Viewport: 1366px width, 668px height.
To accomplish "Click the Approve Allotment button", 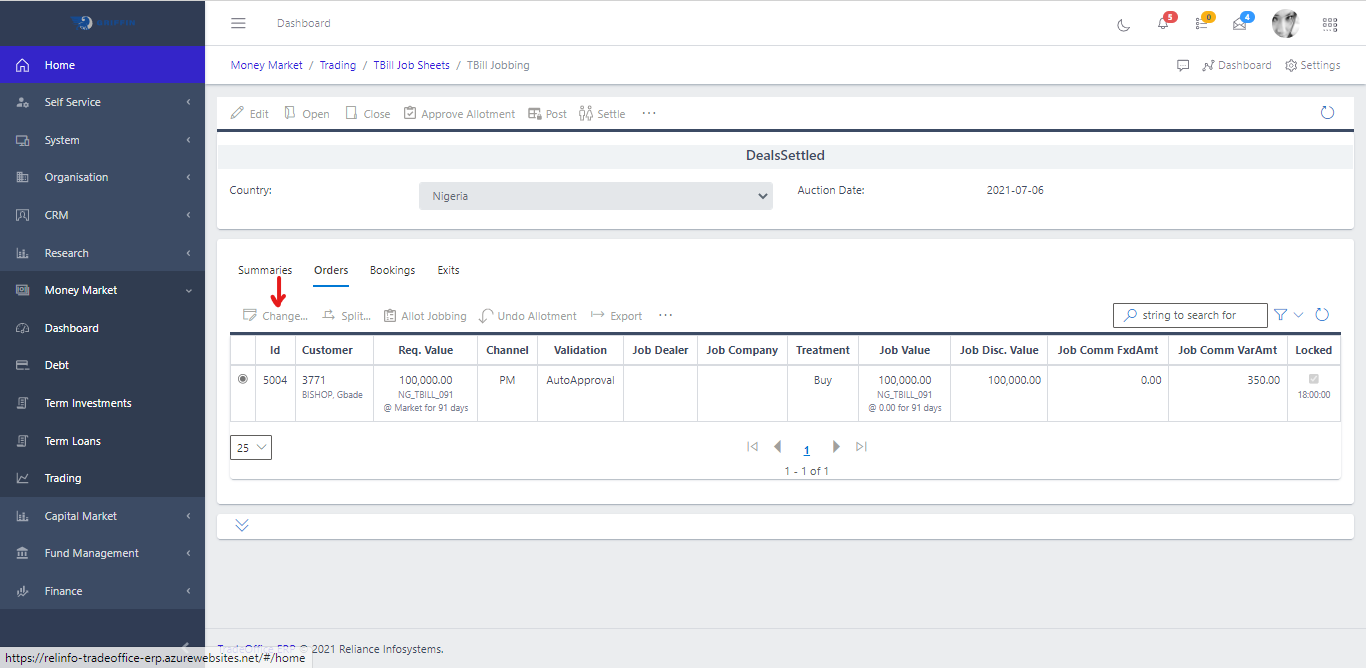I will (459, 114).
